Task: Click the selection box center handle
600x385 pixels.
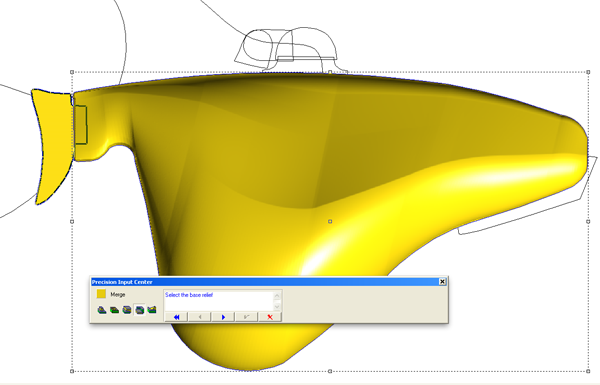Action: pos(330,221)
